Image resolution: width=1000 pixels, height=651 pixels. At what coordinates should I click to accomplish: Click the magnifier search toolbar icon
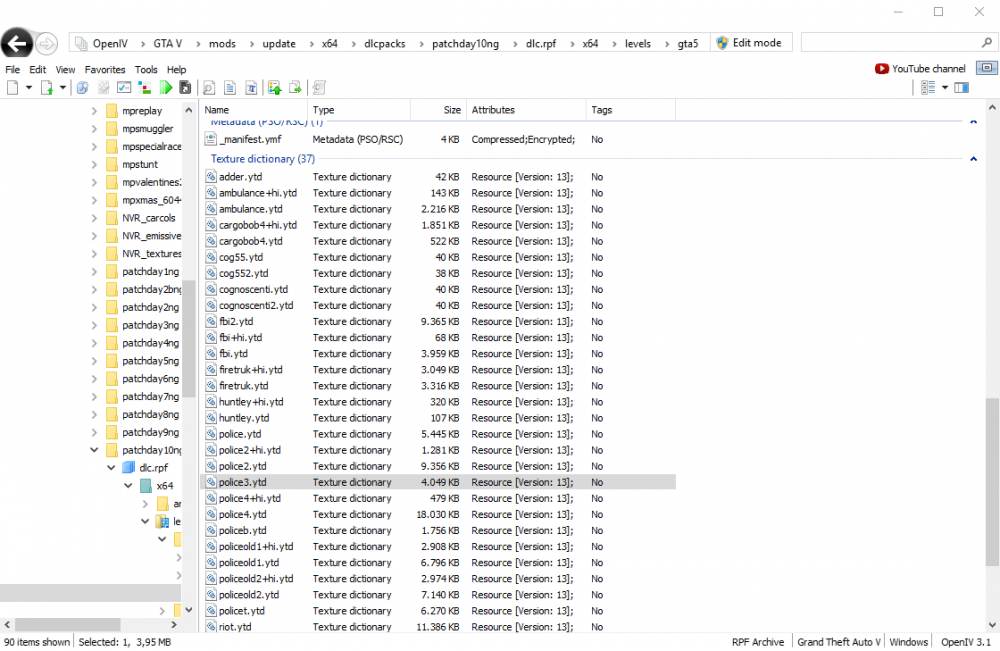[x=210, y=88]
